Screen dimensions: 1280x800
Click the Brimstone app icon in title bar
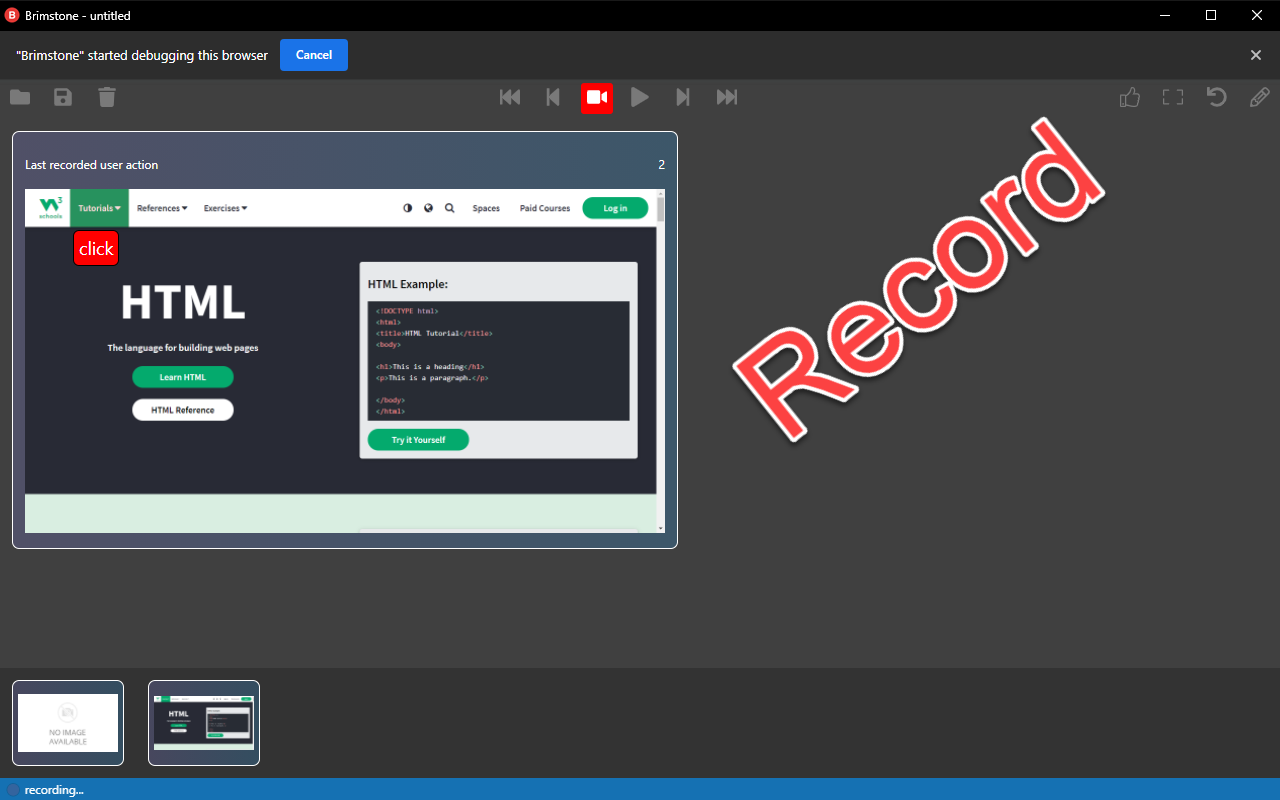coord(12,15)
